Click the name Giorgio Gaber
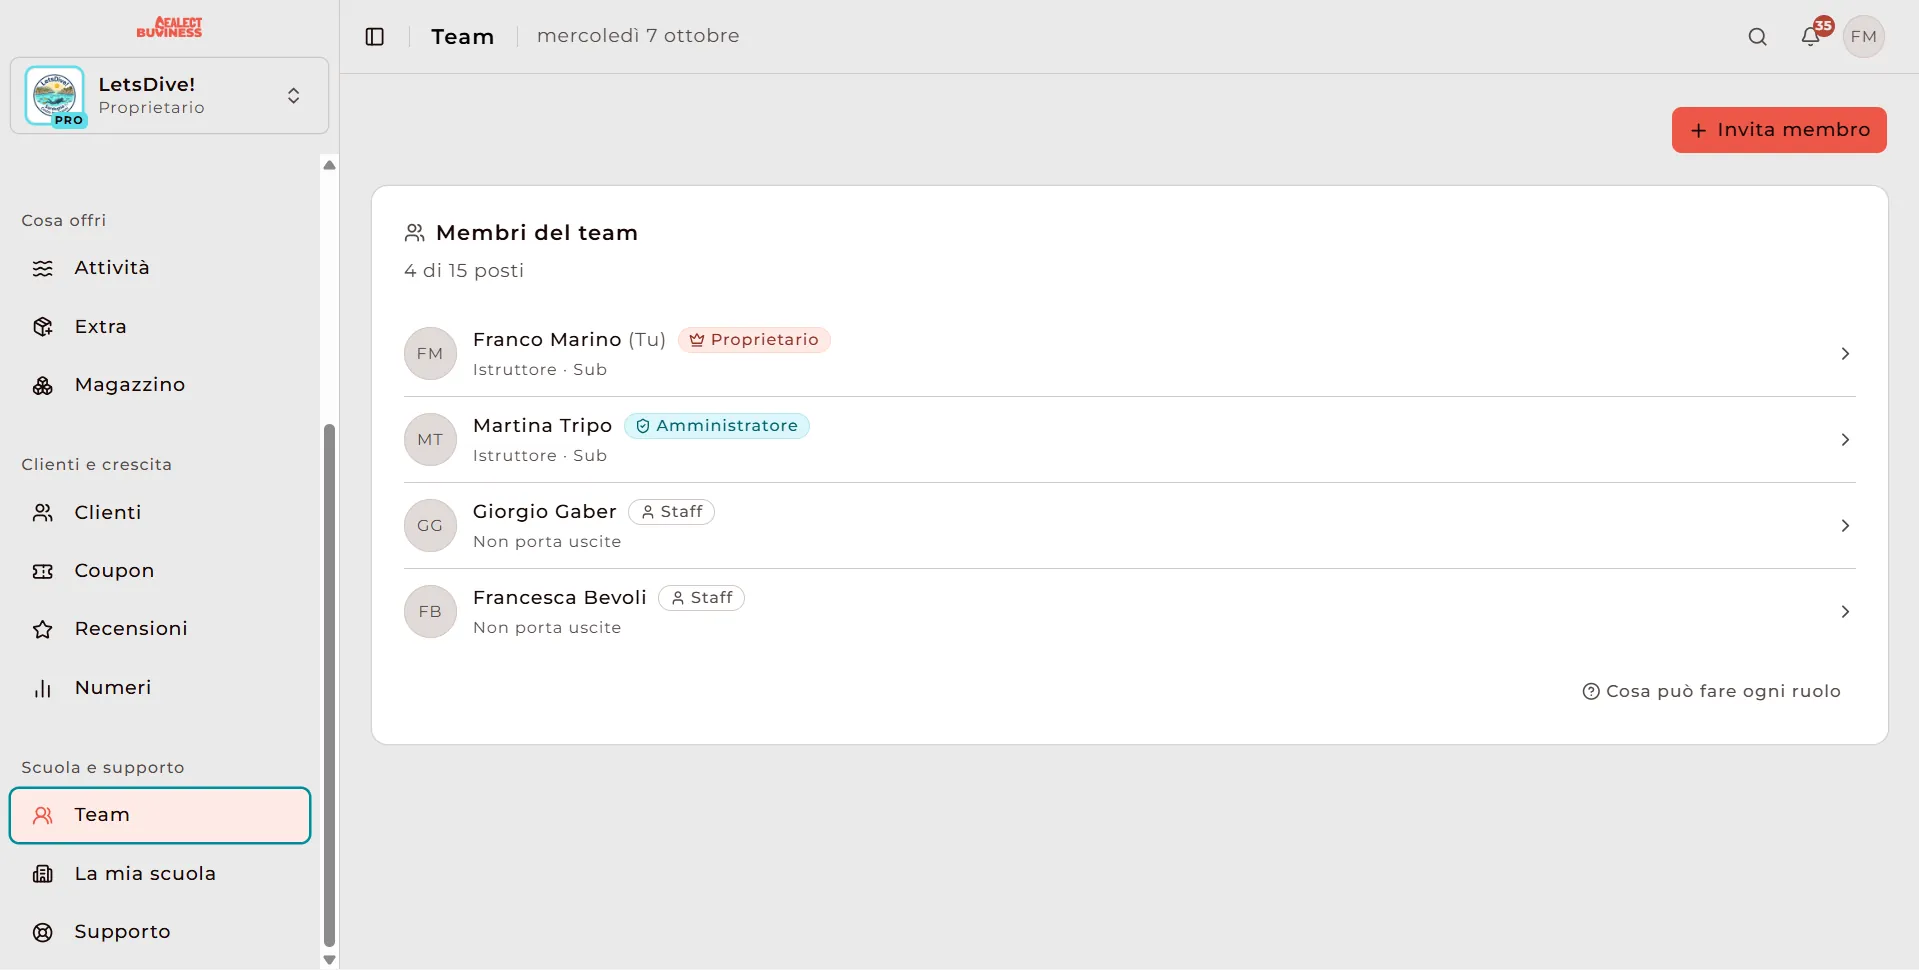The width and height of the screenshot is (1919, 970). point(544,512)
